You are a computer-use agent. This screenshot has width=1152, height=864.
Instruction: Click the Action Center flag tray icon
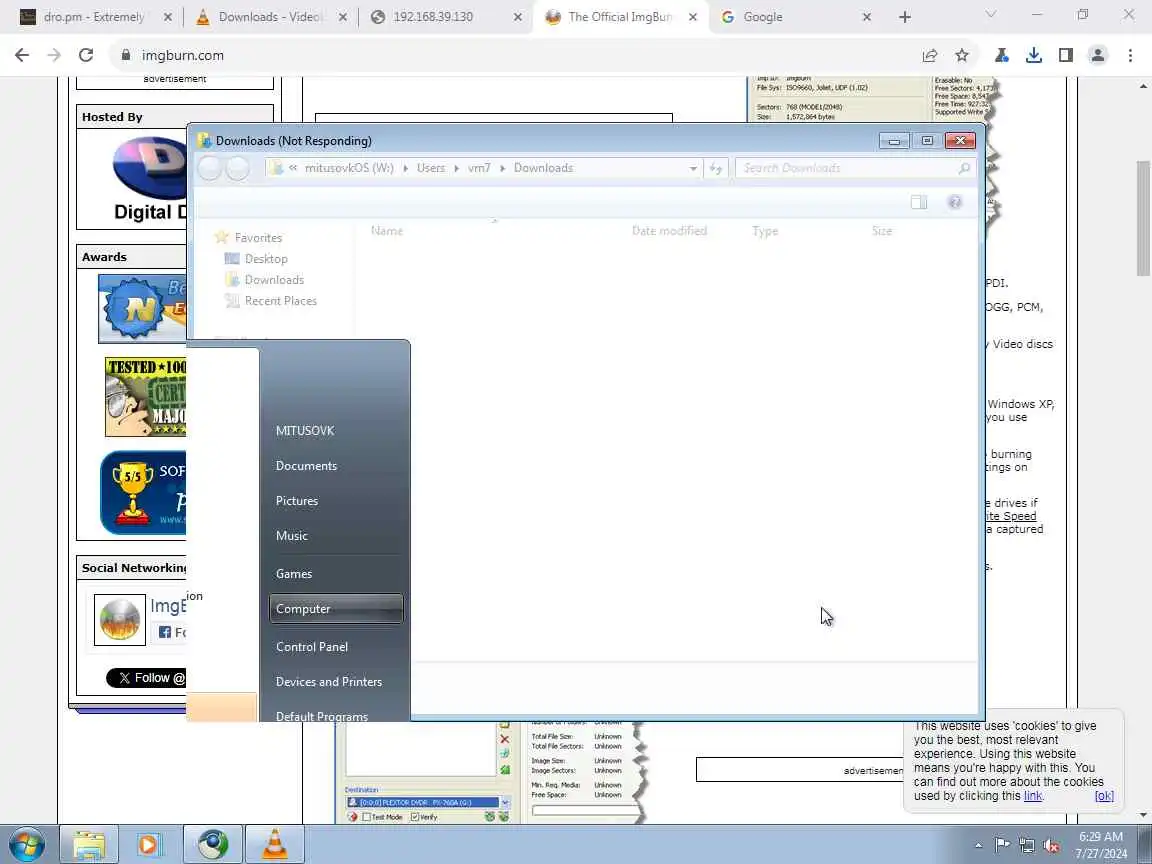coord(1001,846)
